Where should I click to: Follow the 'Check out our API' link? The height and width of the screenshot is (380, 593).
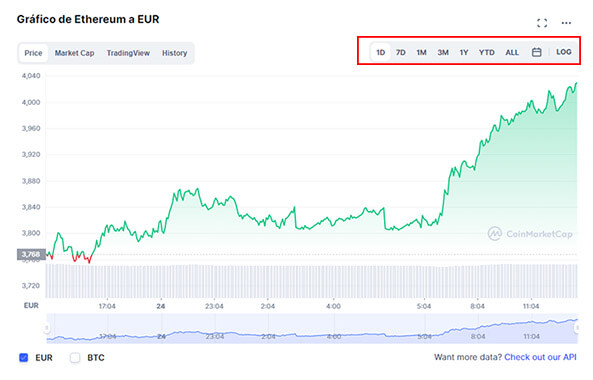pyautogui.click(x=540, y=357)
